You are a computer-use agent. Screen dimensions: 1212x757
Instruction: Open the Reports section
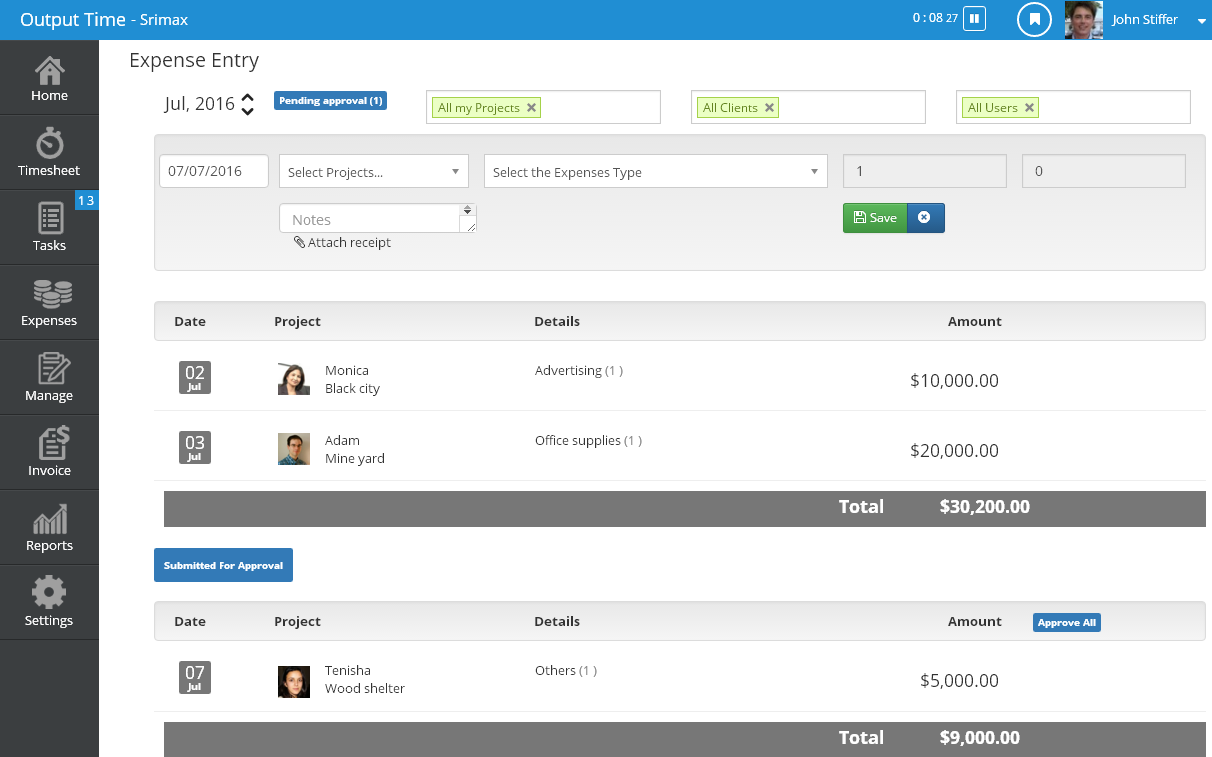point(49,527)
